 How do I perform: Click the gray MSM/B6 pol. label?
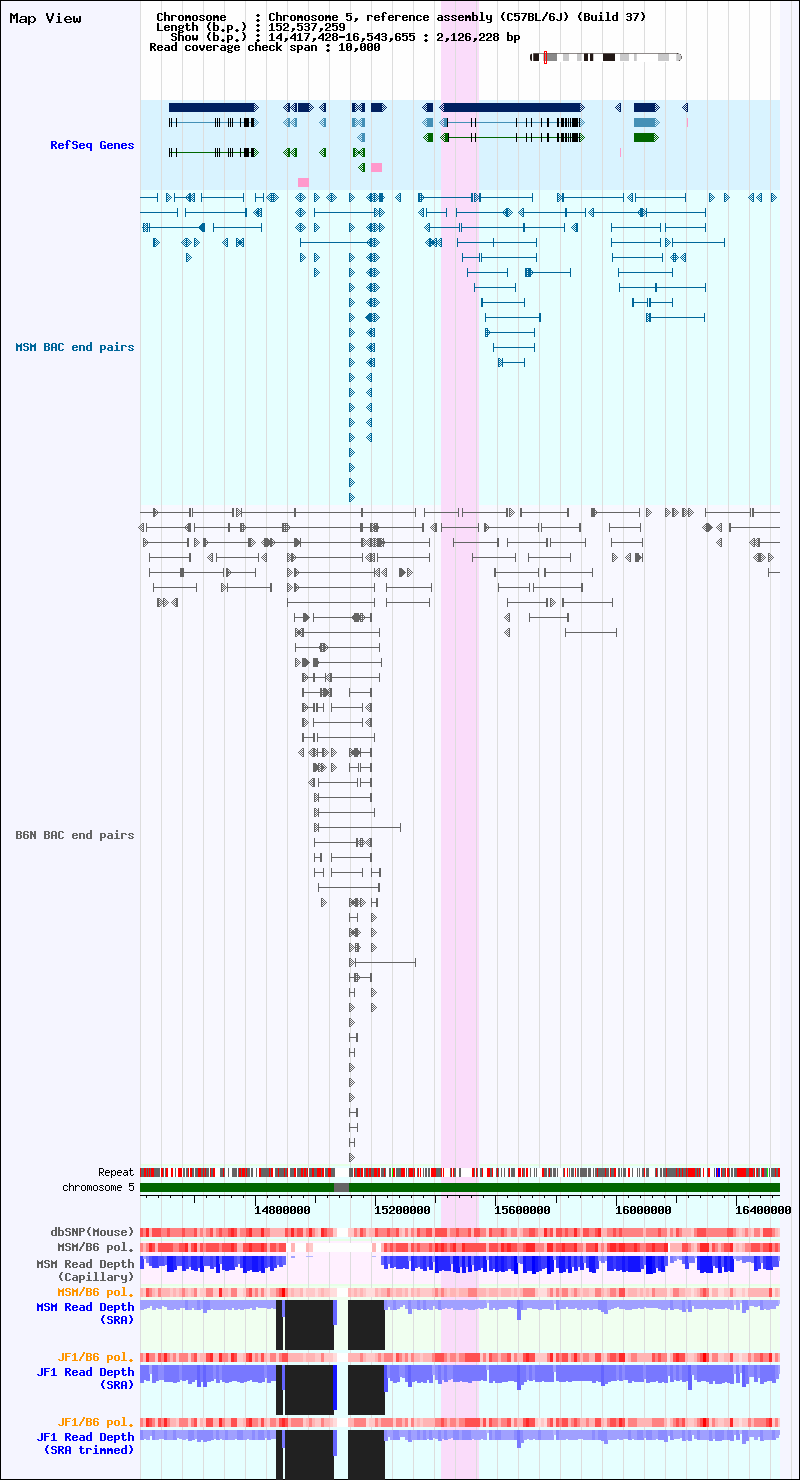[x=96, y=1247]
